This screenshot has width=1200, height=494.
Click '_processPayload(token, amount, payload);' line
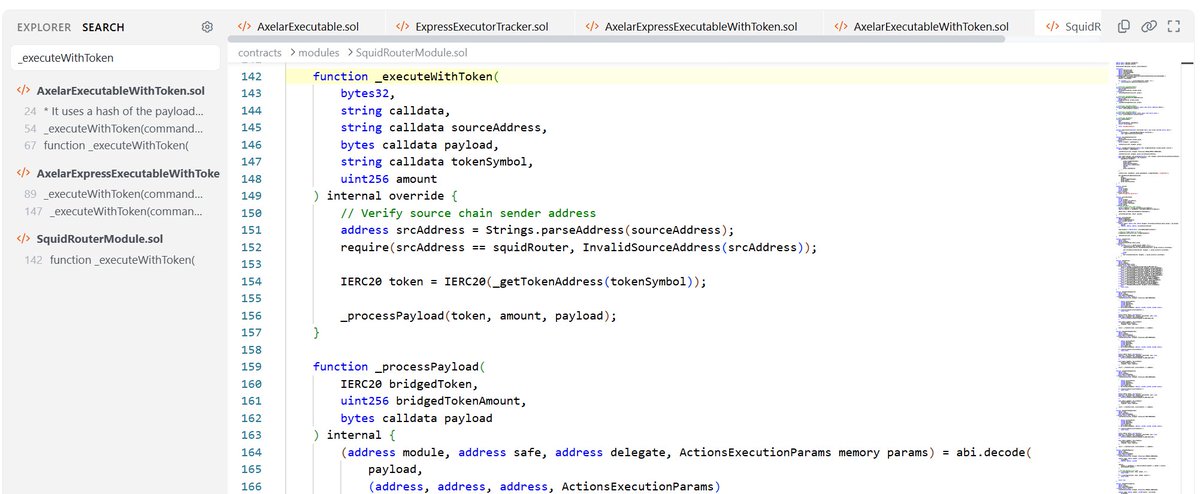click(479, 316)
